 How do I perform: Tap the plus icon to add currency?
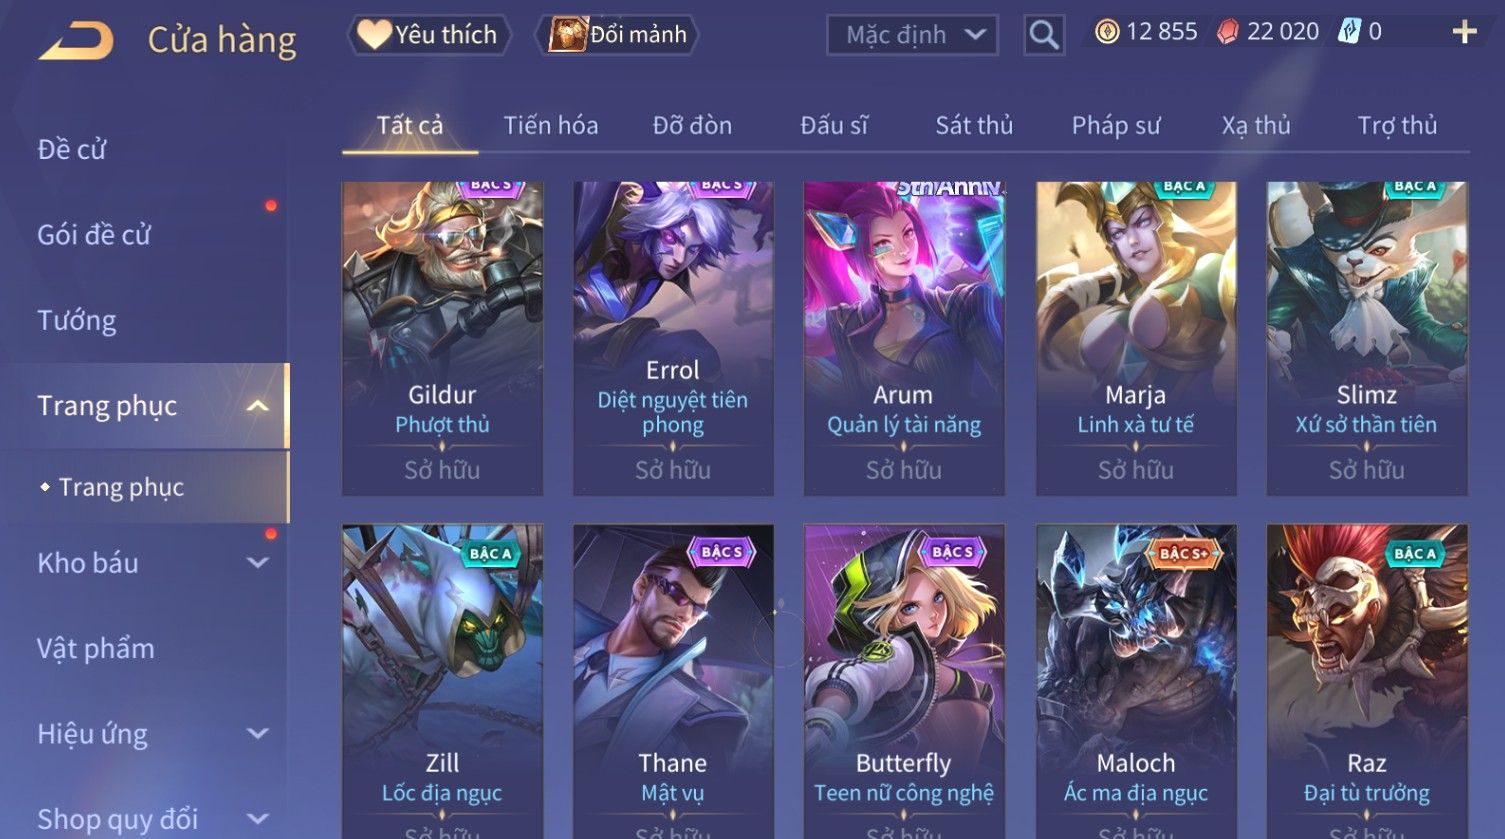tap(1464, 33)
